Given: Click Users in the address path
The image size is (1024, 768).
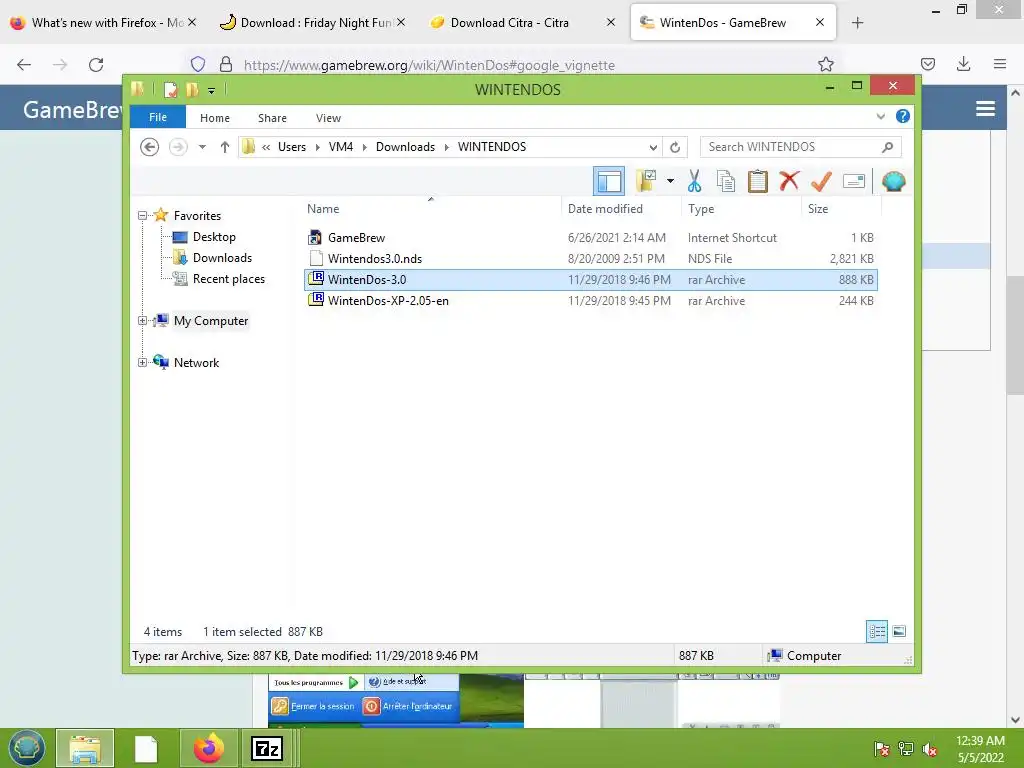Looking at the screenshot, I should pyautogui.click(x=292, y=147).
